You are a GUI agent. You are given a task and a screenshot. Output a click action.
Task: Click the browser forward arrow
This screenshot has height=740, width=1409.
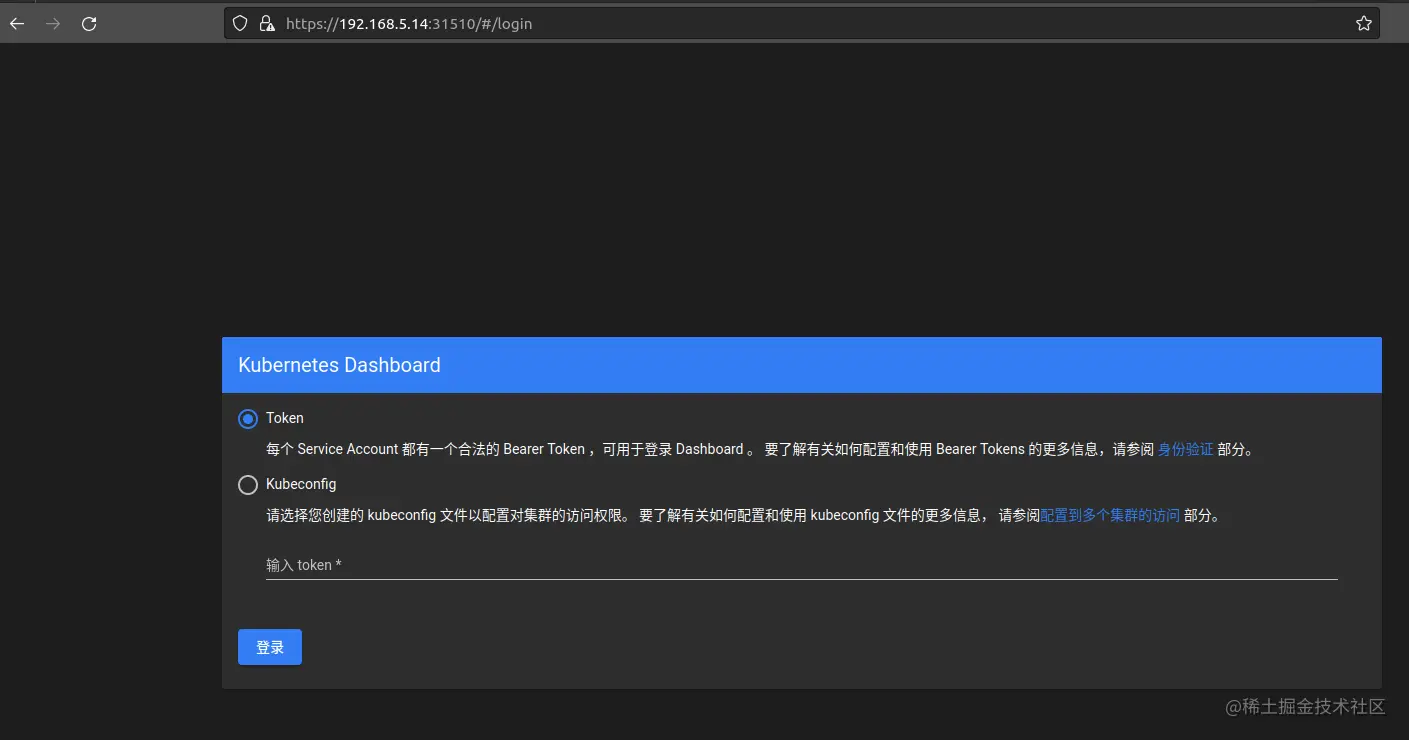(x=53, y=23)
